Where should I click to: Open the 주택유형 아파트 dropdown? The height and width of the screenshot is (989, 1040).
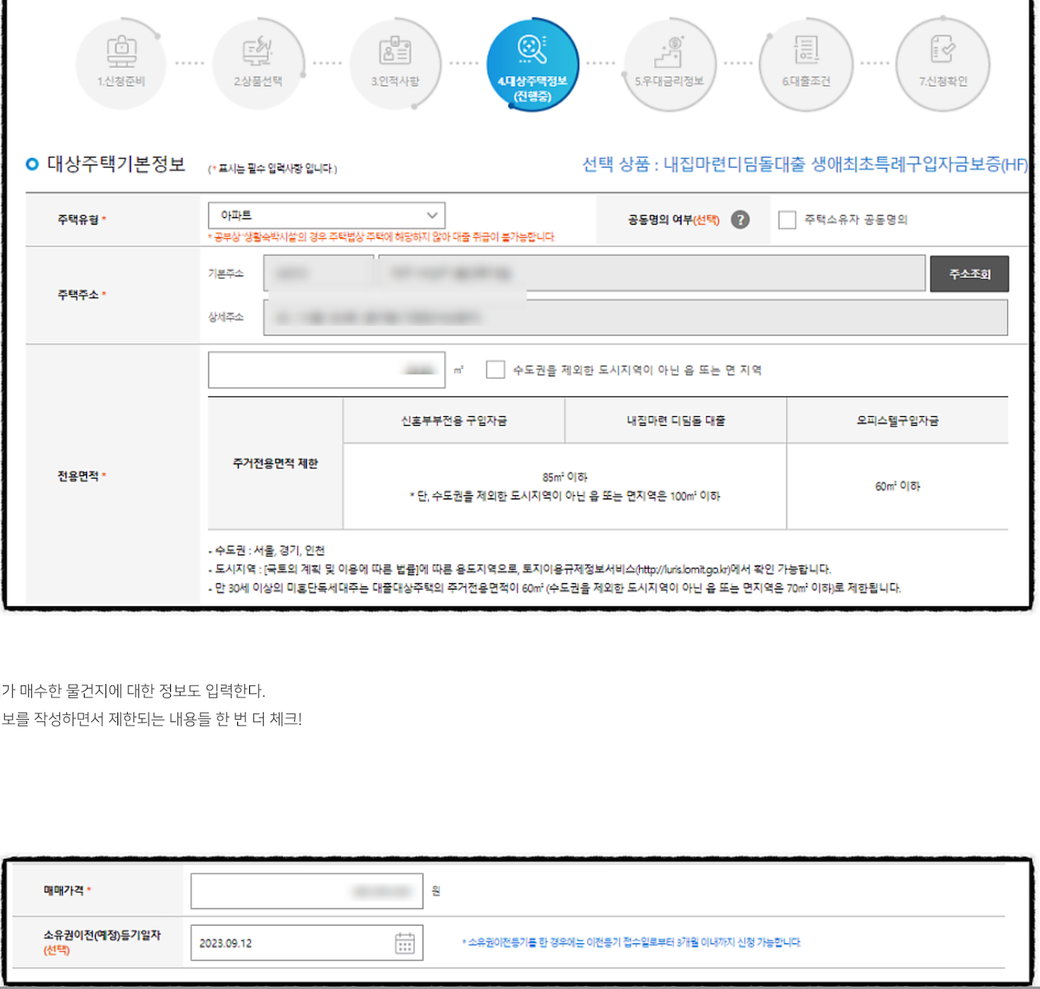point(326,215)
